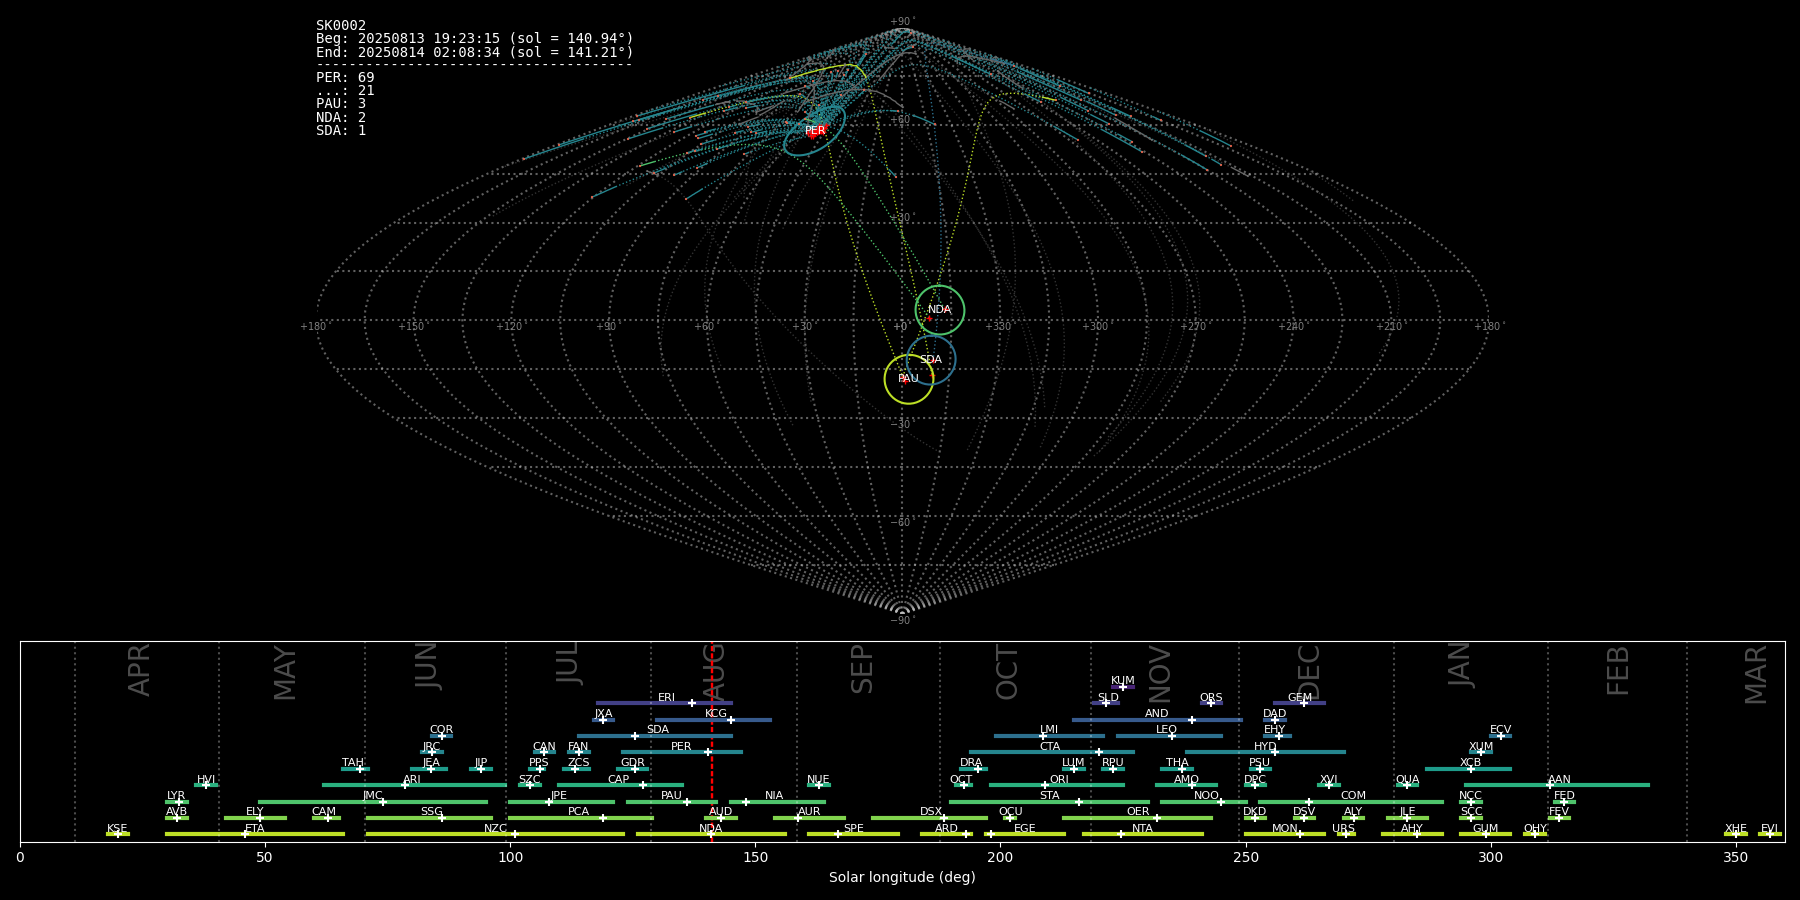This screenshot has height=900, width=1800.
Task: Click the AAN shower bar in the timeline
Action: [1557, 785]
